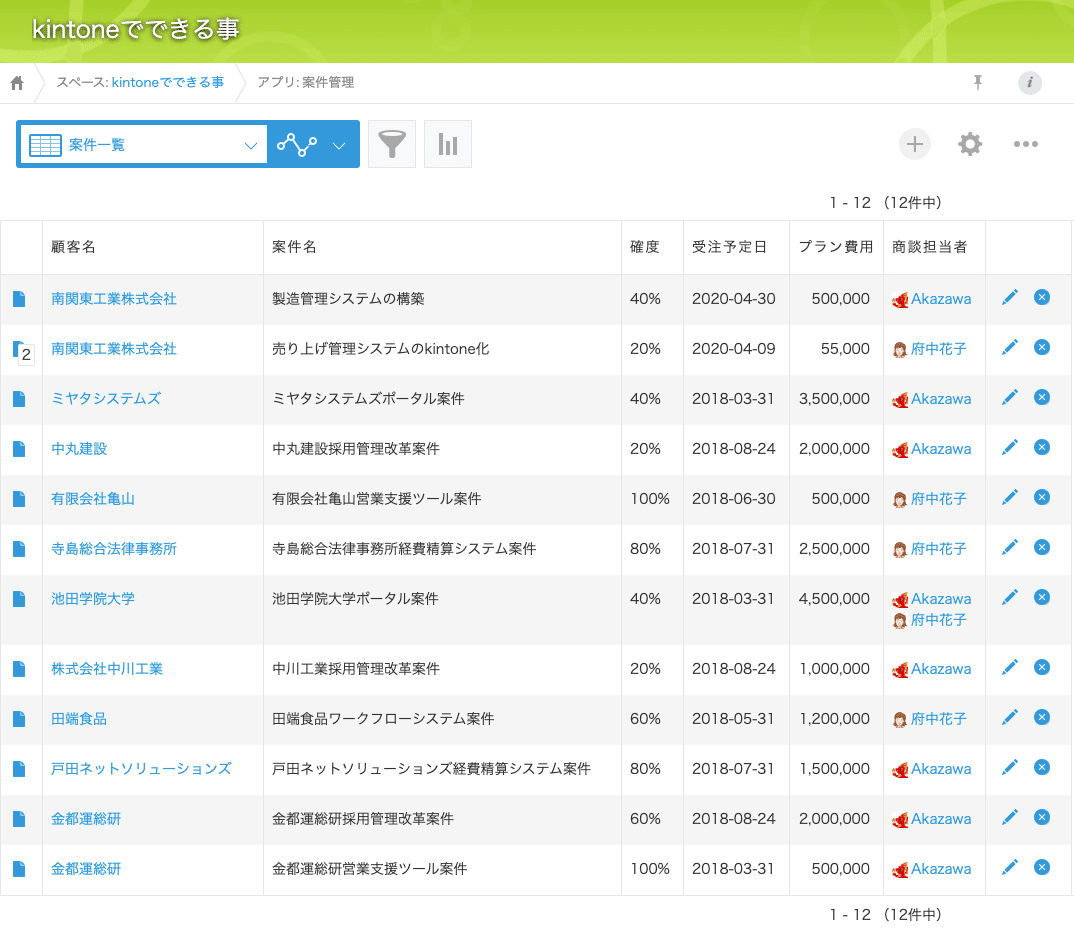The width and height of the screenshot is (1074, 930).
Task: Open the filter funnel icon
Action: (x=392, y=144)
